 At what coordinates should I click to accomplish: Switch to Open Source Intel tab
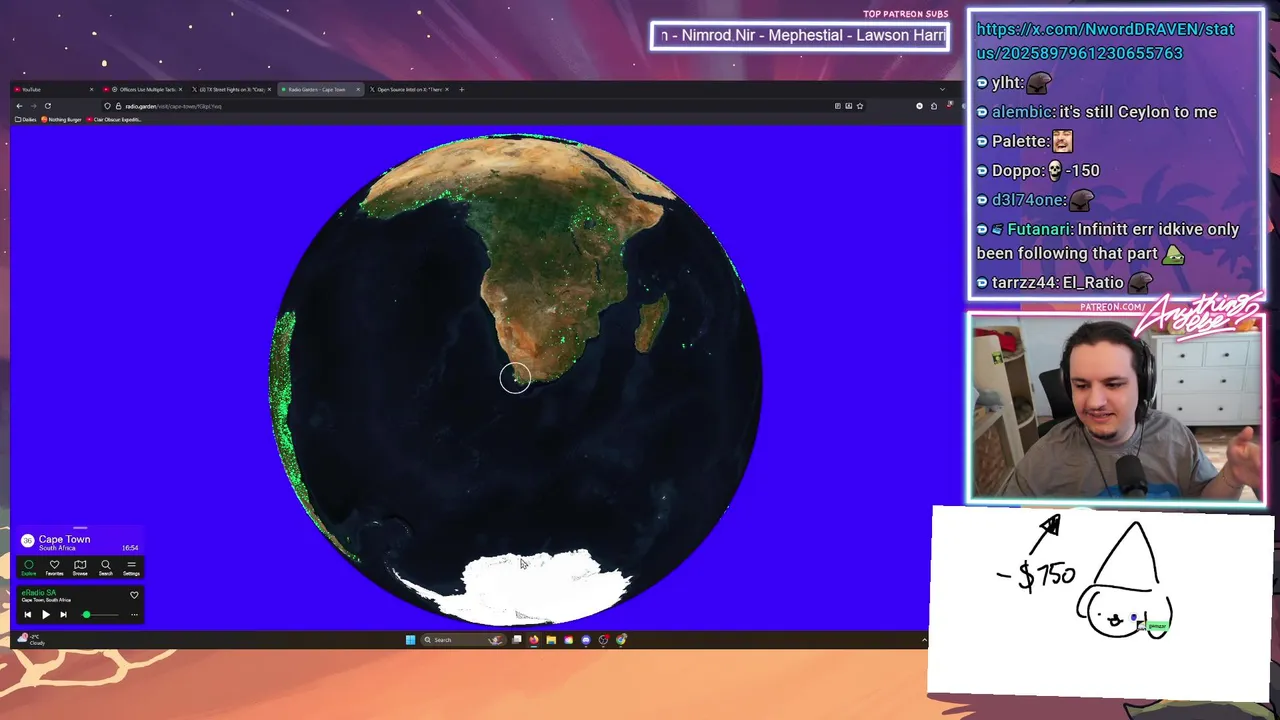pos(409,89)
